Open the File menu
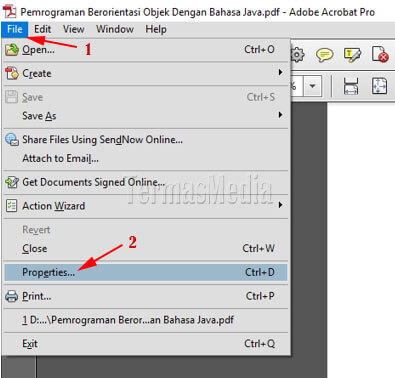Image resolution: width=395 pixels, height=378 pixels. pos(15,29)
